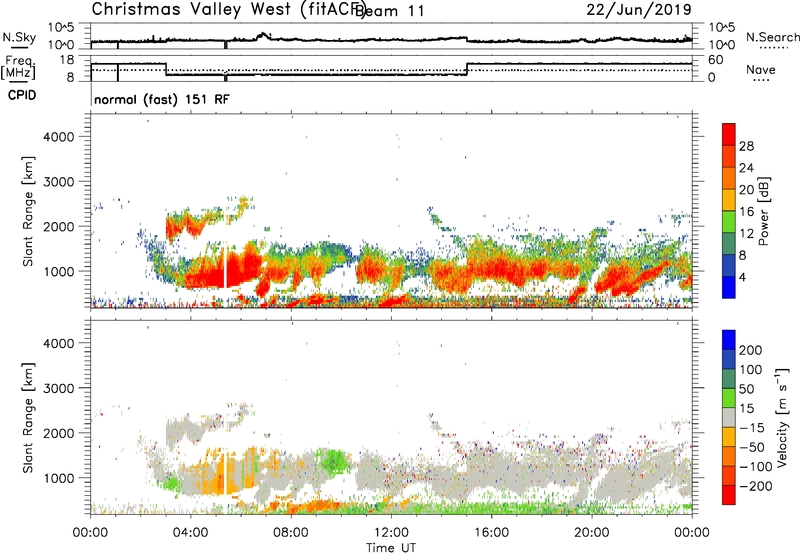Click the 'CPID' label

coord(22,95)
